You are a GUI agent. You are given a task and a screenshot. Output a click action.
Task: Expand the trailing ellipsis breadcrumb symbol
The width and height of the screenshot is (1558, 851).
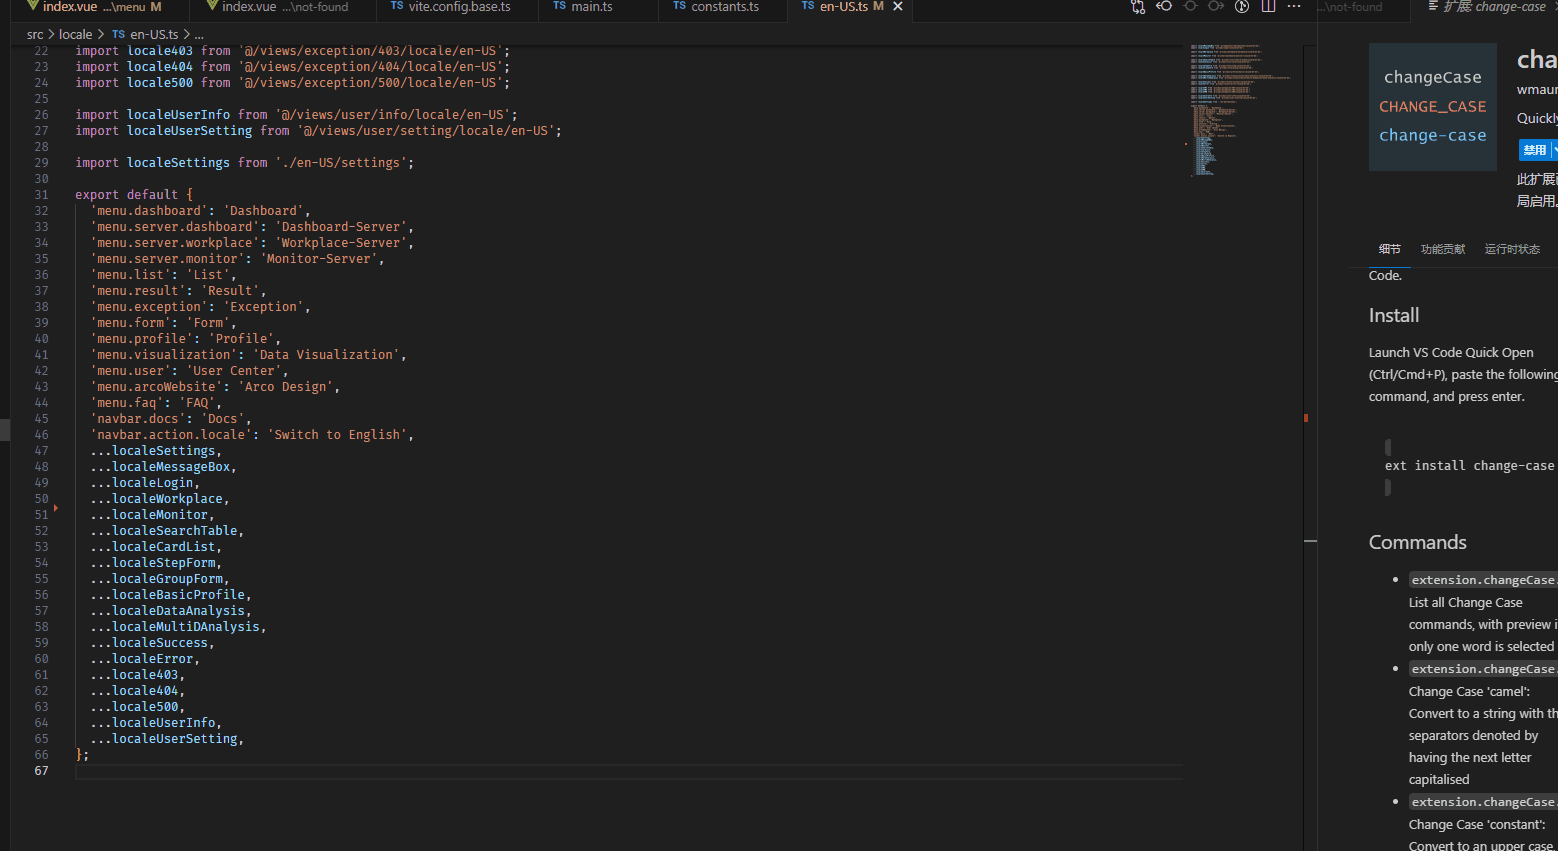pos(199,34)
